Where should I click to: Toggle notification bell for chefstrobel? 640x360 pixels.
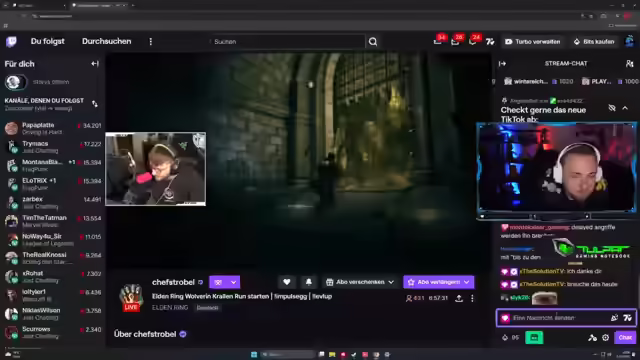click(309, 282)
